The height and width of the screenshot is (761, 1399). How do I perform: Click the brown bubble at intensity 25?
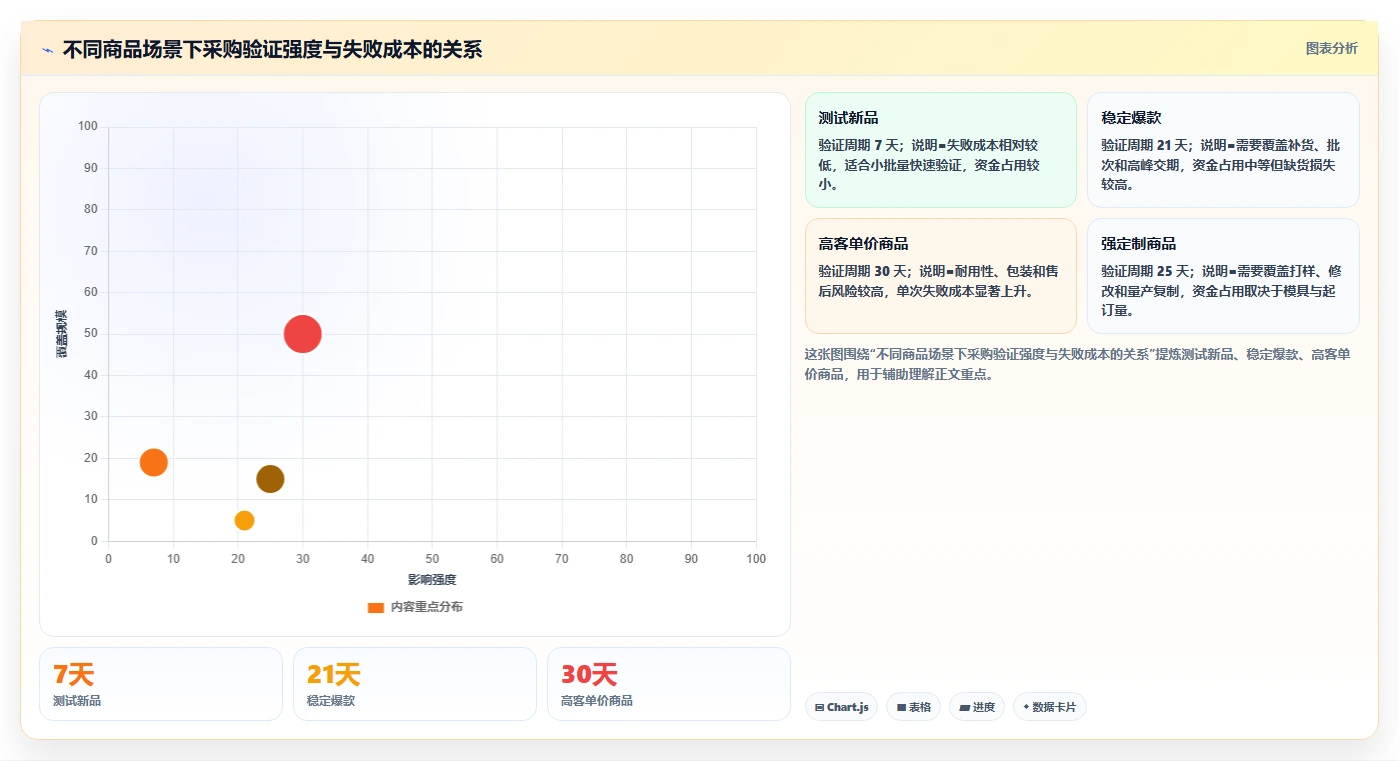point(270,479)
